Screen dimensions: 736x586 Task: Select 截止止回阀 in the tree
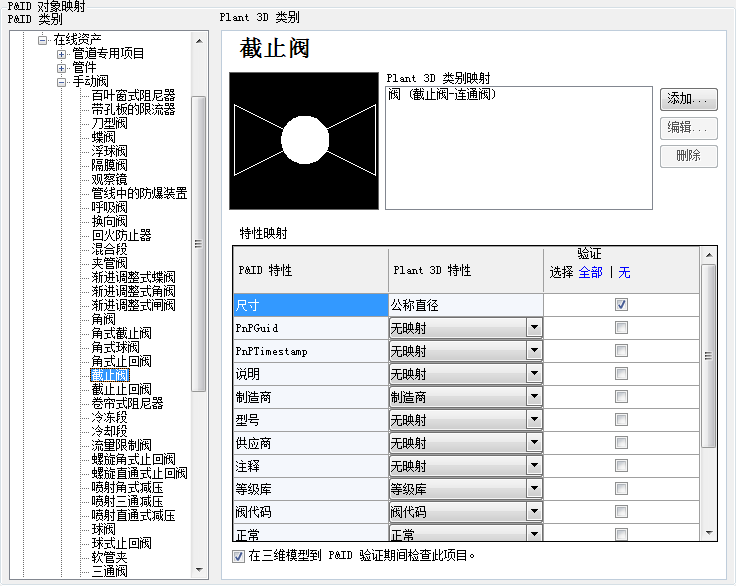122,389
